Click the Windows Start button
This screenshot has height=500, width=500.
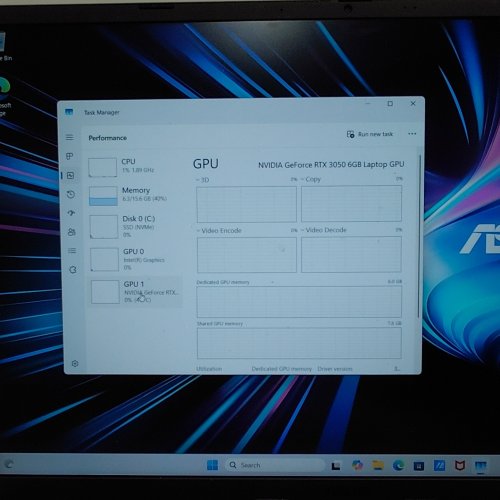pos(212,465)
